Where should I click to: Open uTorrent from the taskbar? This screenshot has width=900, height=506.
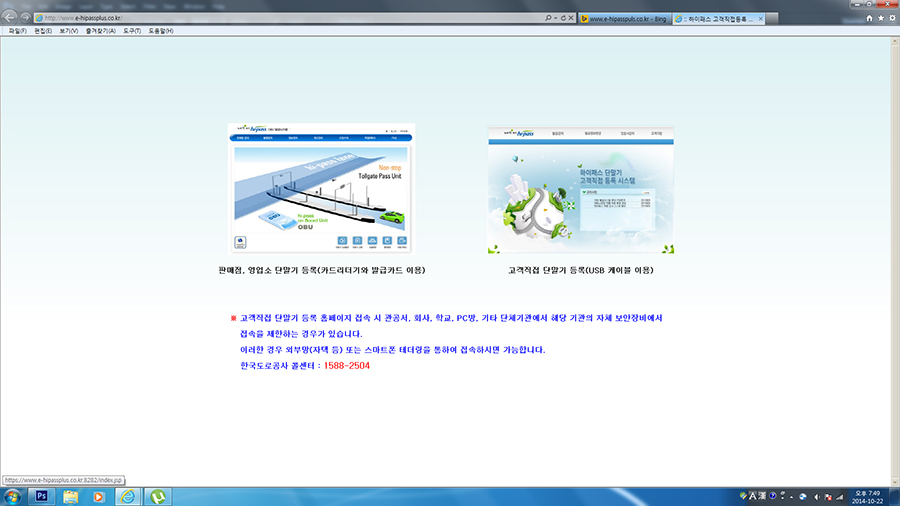pyautogui.click(x=157, y=495)
